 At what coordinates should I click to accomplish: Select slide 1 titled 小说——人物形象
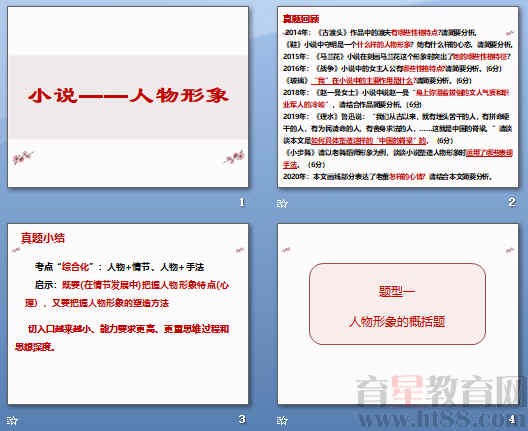point(128,97)
